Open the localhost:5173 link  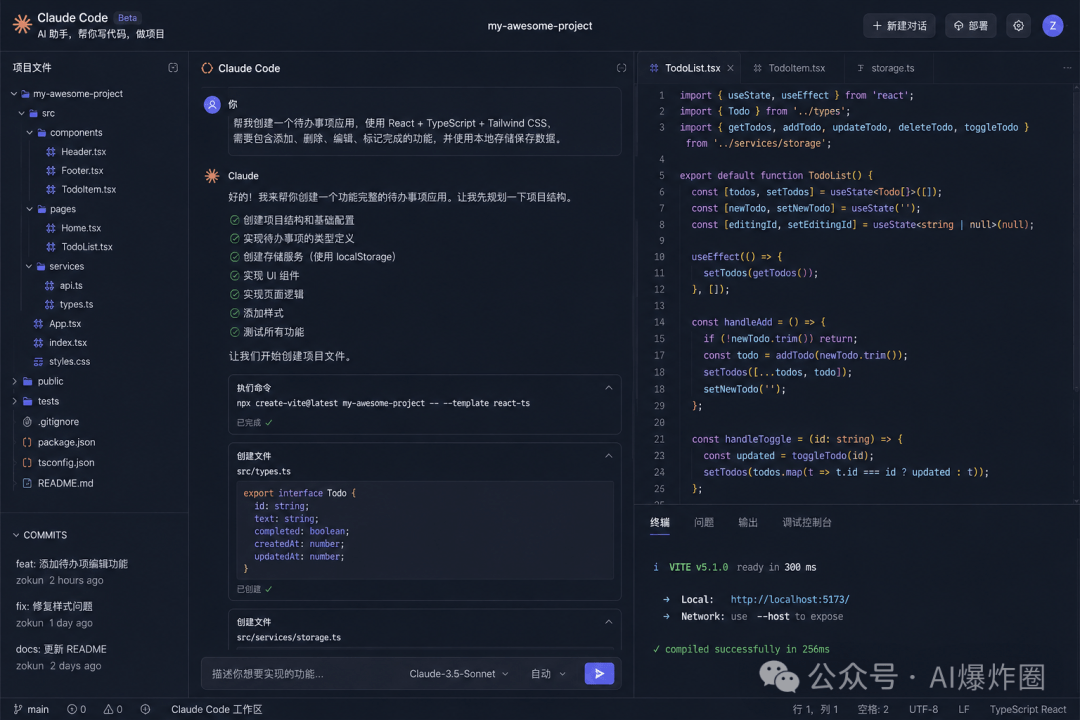[x=790, y=599]
